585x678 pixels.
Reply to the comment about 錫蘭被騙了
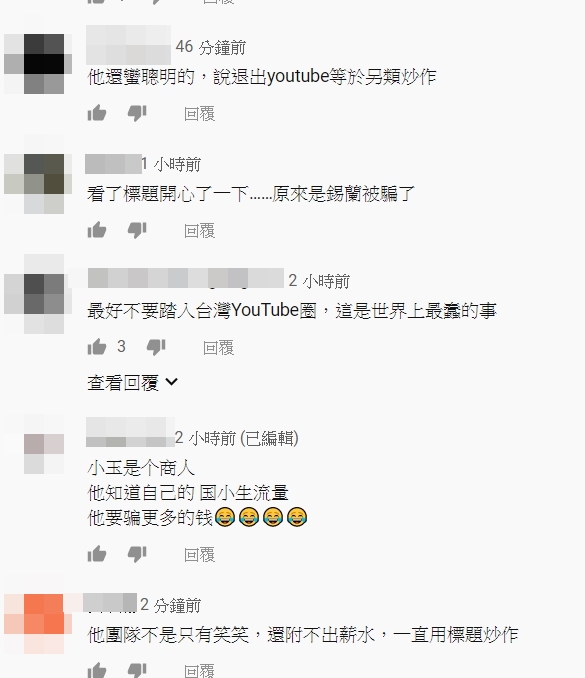(199, 231)
